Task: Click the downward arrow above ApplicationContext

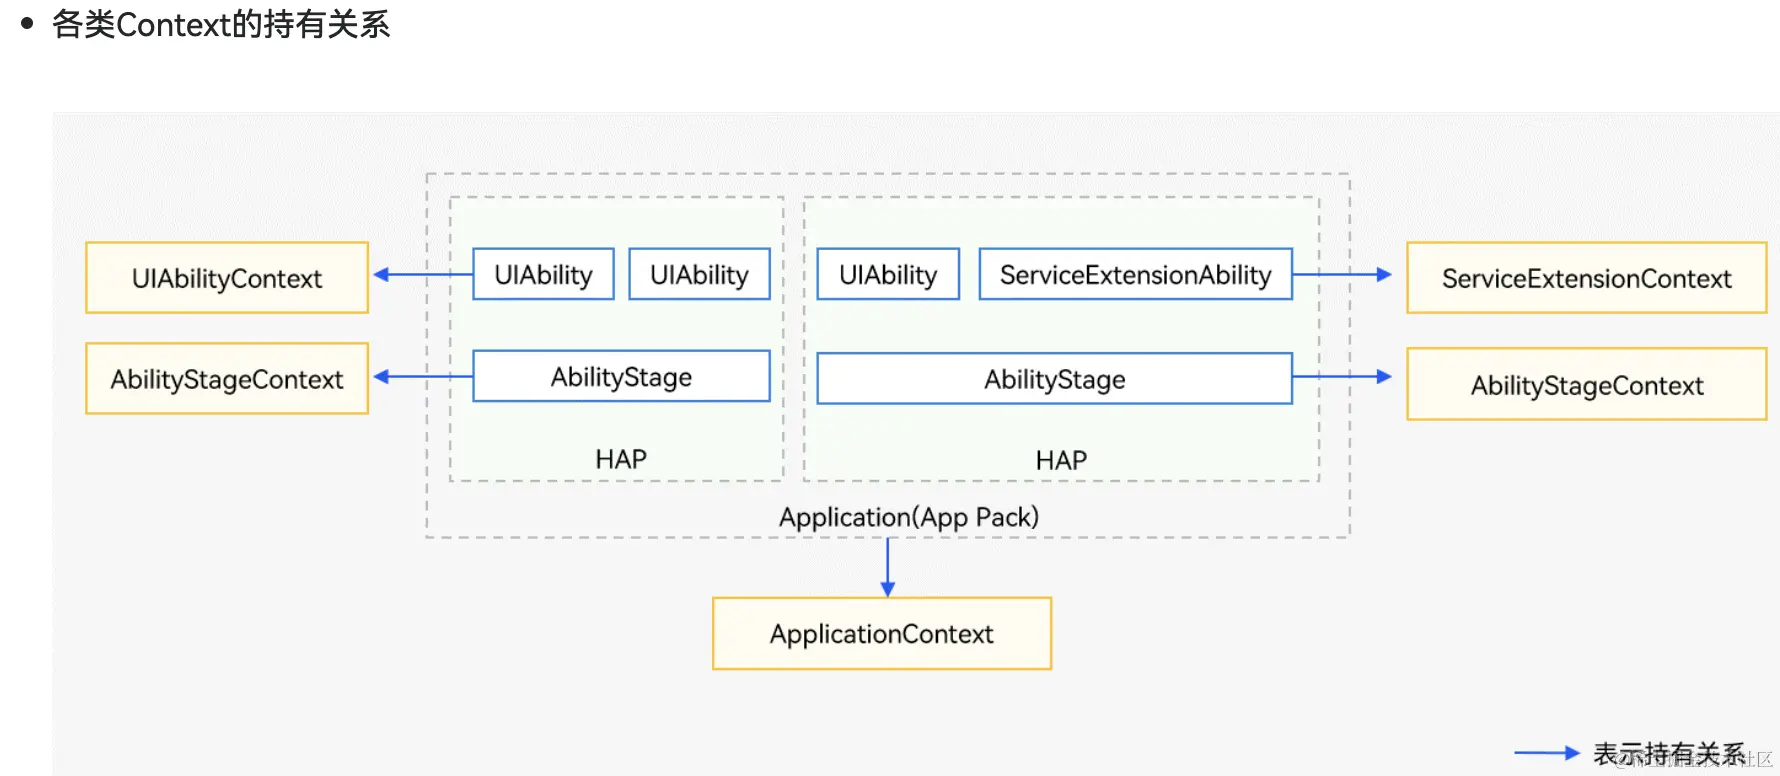Action: (887, 568)
